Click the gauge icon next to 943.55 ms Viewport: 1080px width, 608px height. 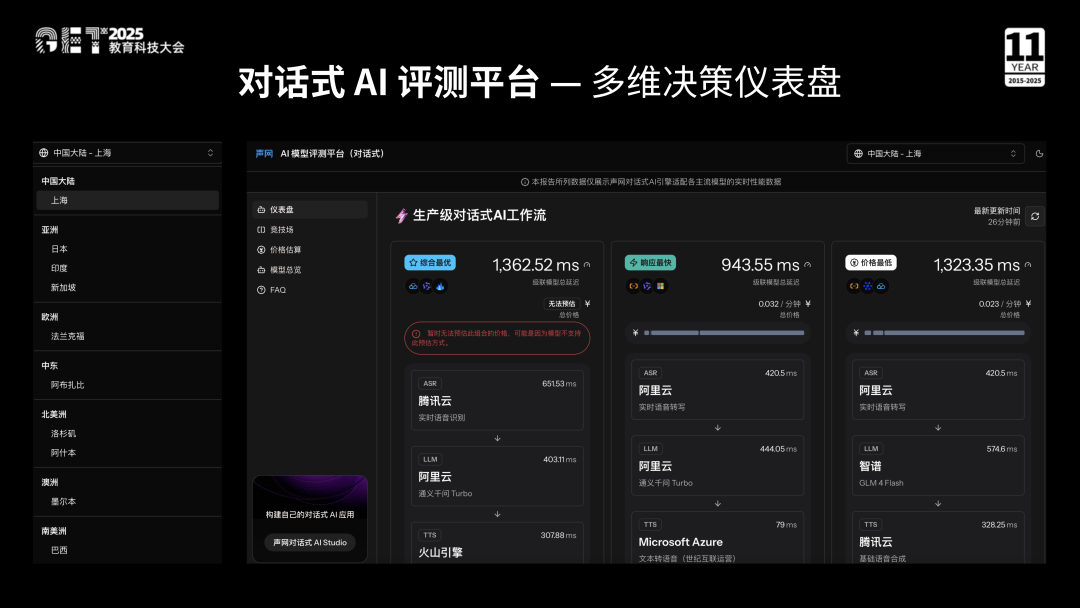[807, 264]
